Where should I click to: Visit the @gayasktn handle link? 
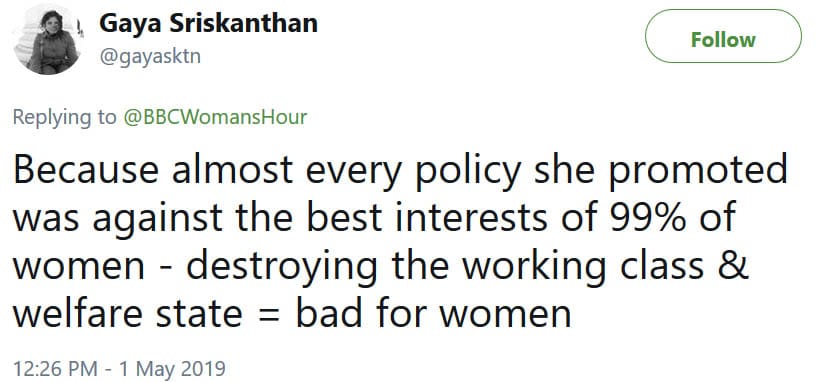[x=150, y=56]
